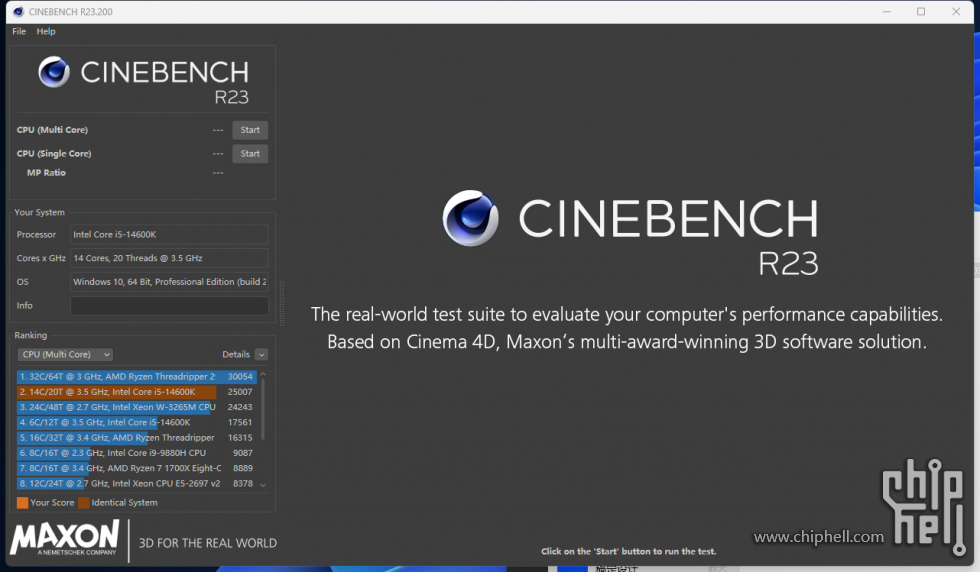Click the CPU (Multi Core) score label
This screenshot has width=980, height=572.
click(52, 130)
